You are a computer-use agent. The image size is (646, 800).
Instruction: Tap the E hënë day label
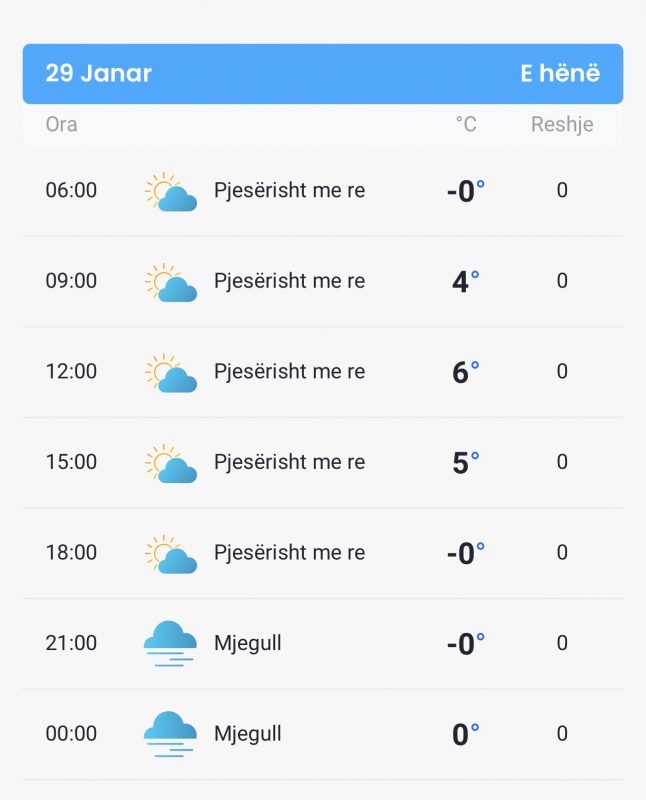pos(560,73)
